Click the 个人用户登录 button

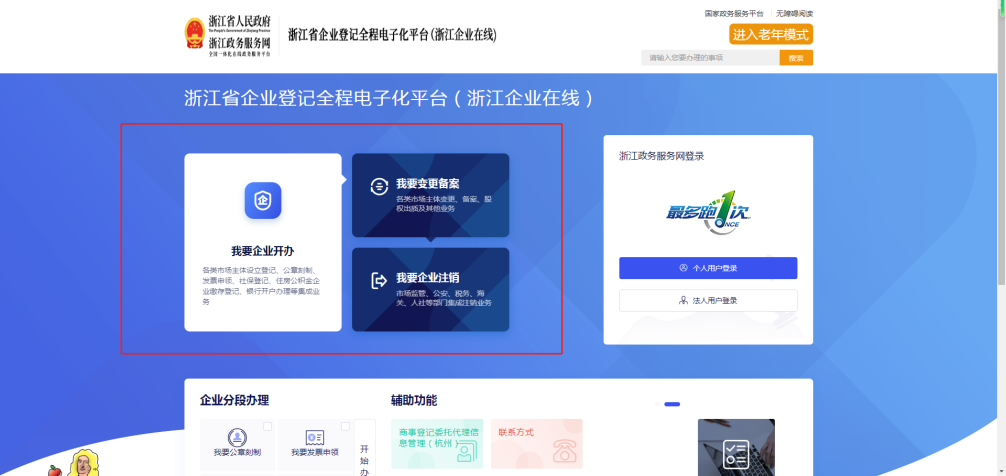[708, 268]
